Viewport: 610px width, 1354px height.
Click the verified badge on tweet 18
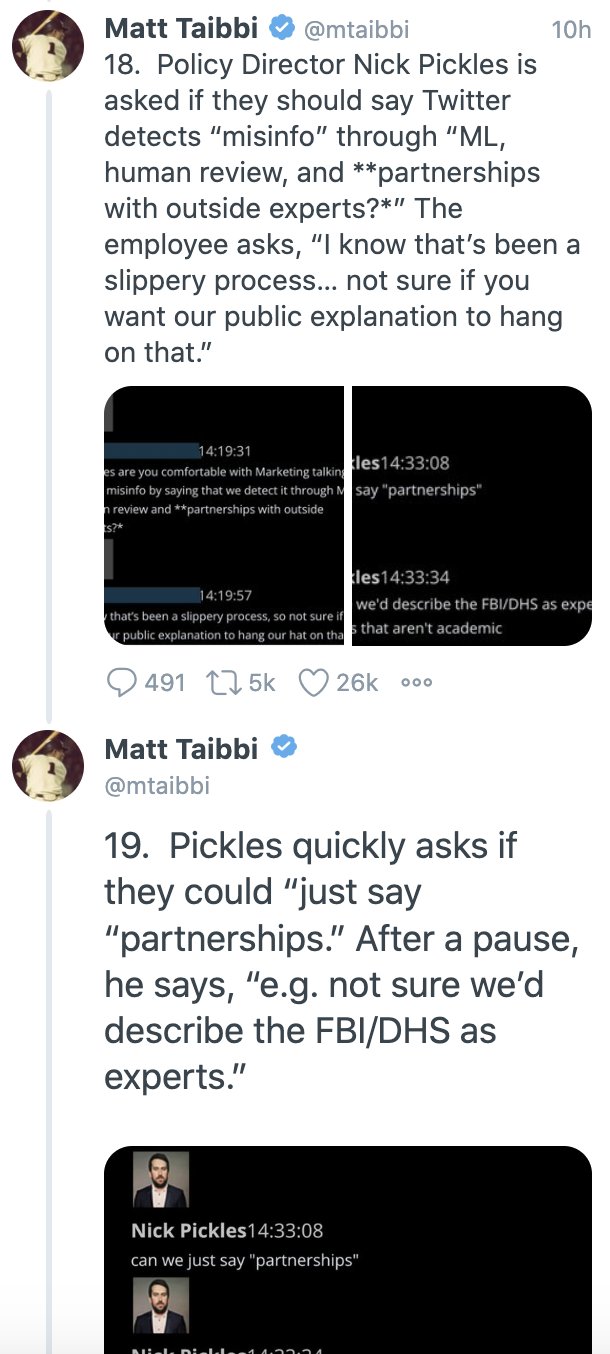(x=283, y=30)
